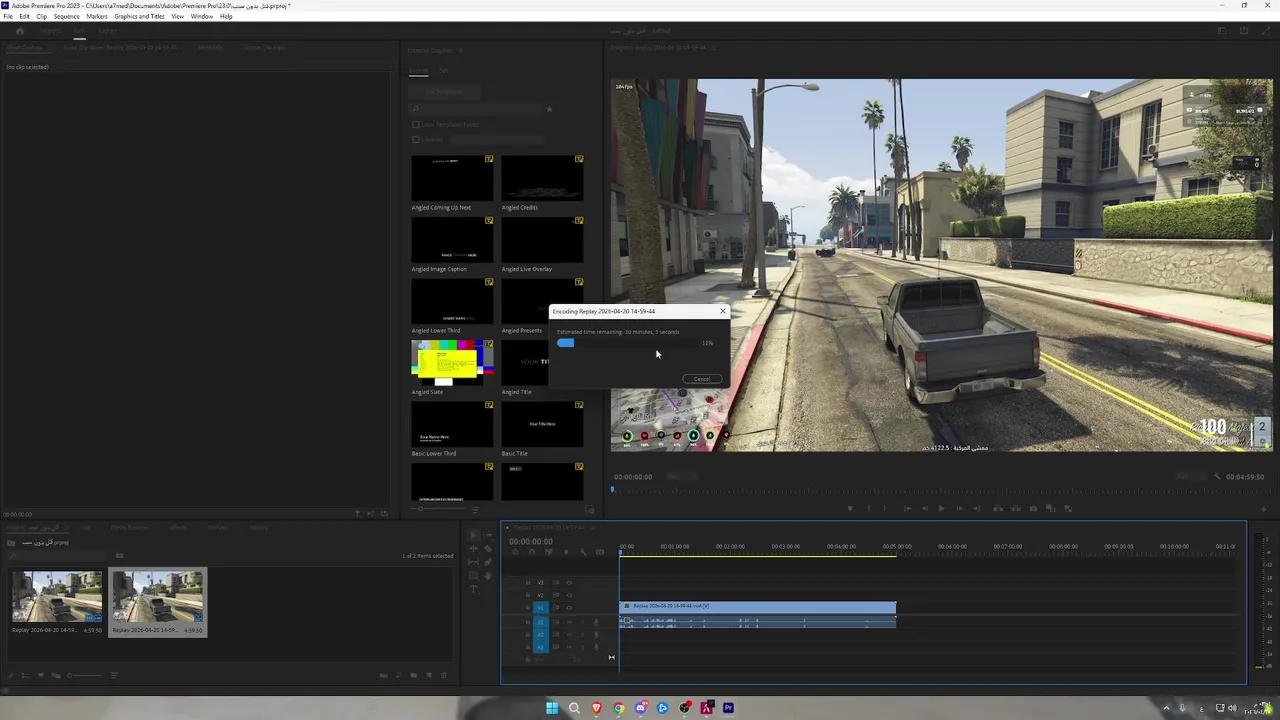
Task: Select the Type tool
Action: [x=473, y=589]
